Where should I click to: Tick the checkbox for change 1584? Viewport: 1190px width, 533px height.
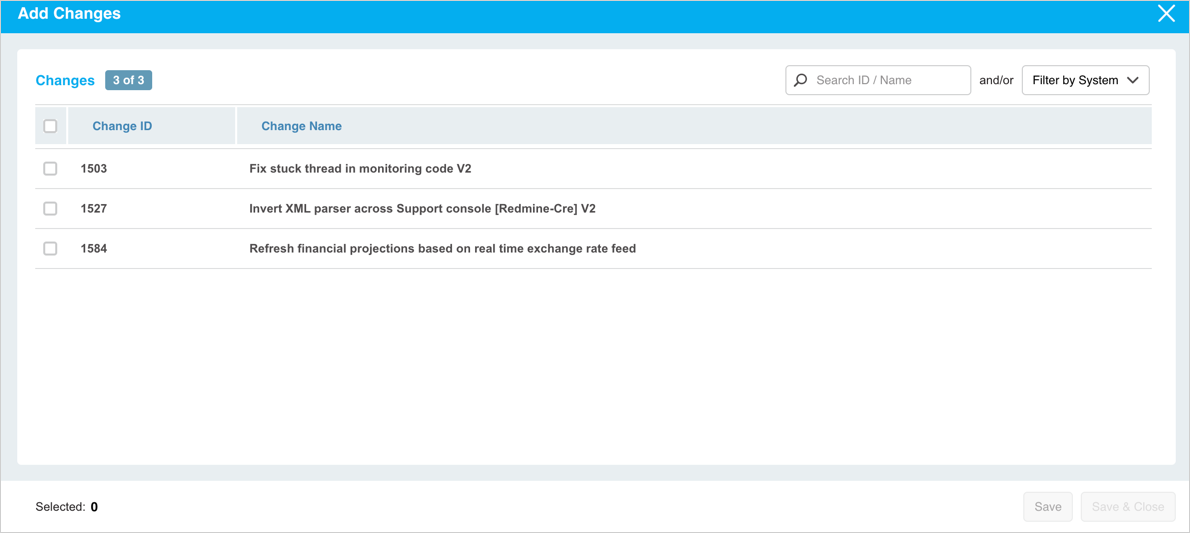50,249
